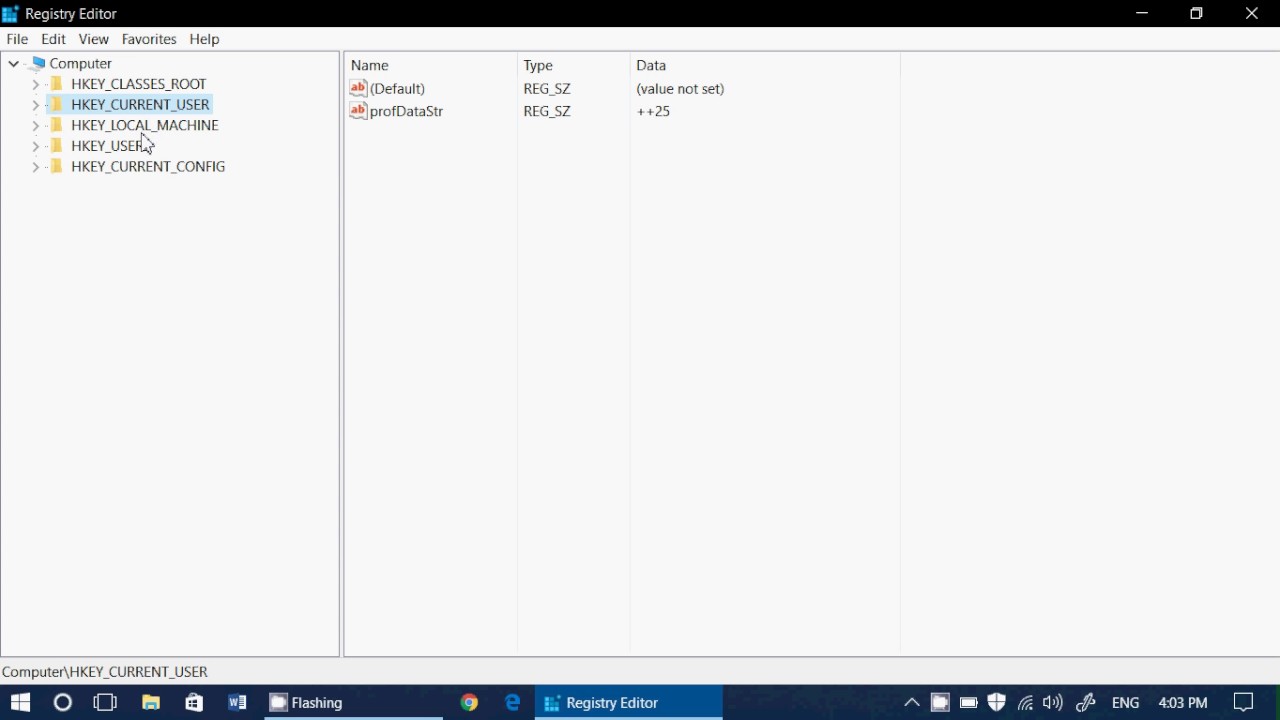This screenshot has height=720, width=1280.
Task: Select the profDataStr value entry
Action: point(406,111)
